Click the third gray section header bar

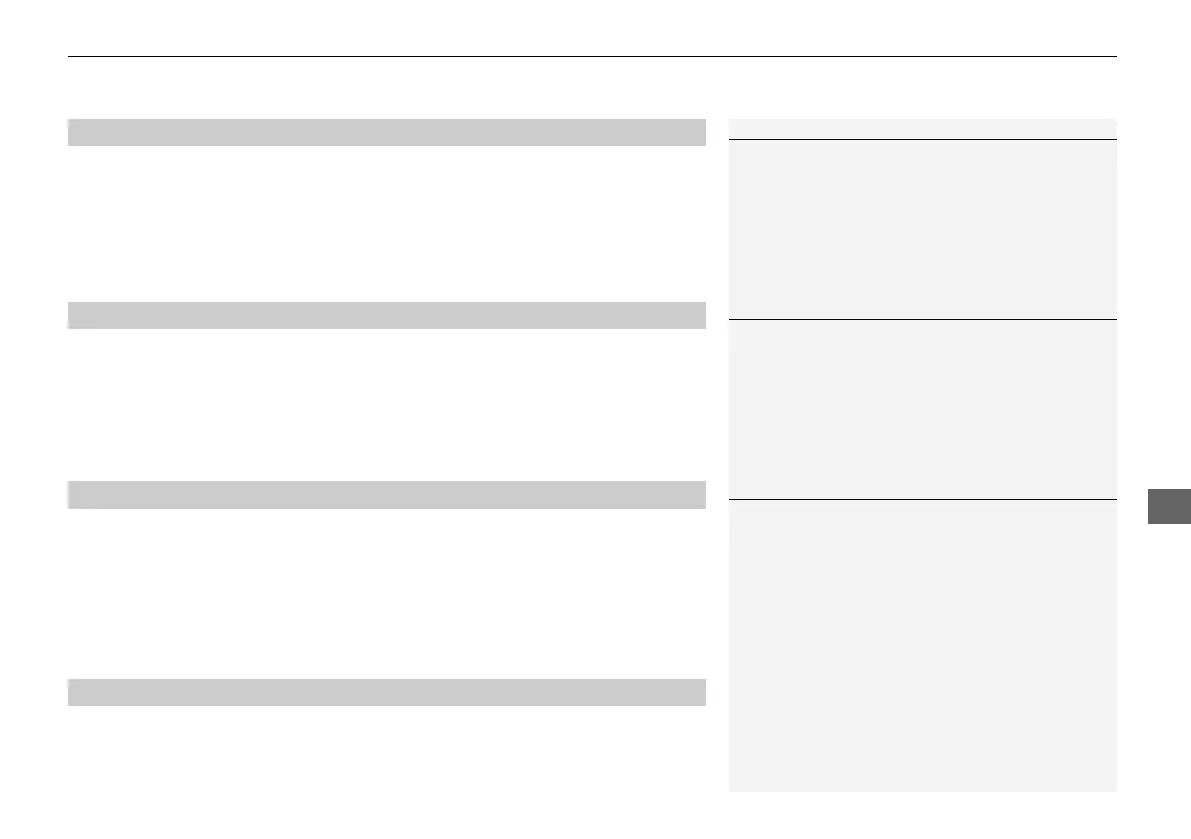(386, 495)
